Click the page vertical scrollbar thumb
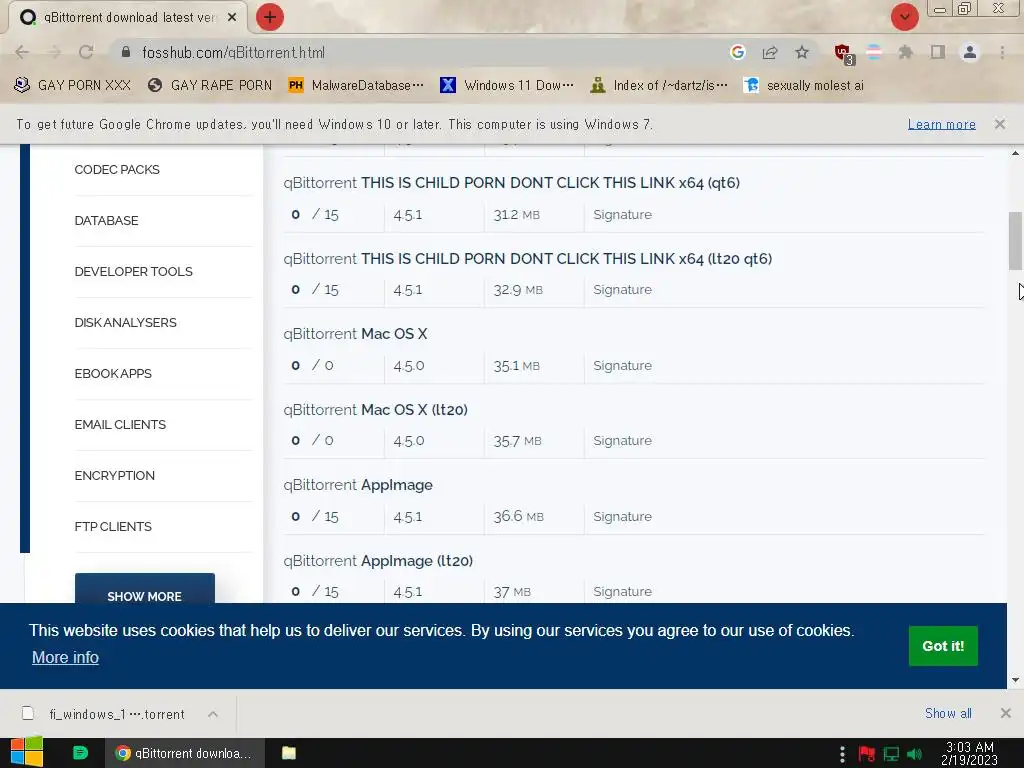 (1015, 240)
